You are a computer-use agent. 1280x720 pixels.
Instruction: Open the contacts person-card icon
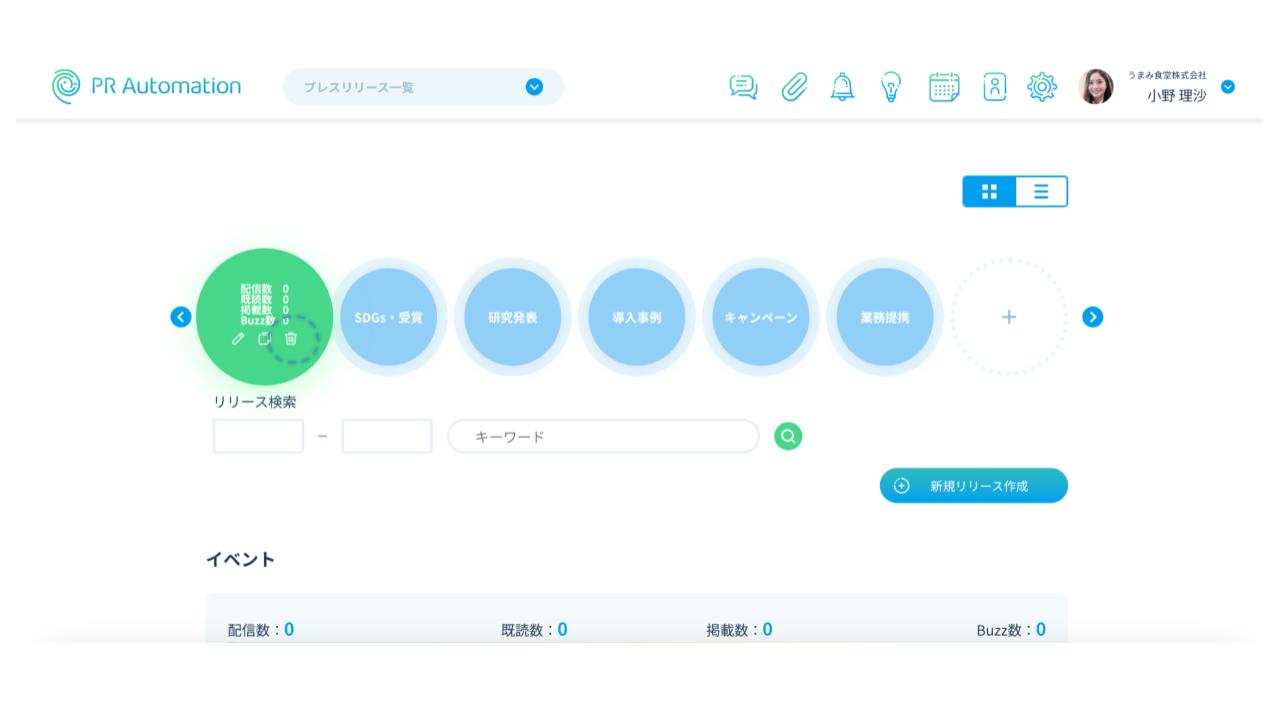click(x=995, y=87)
